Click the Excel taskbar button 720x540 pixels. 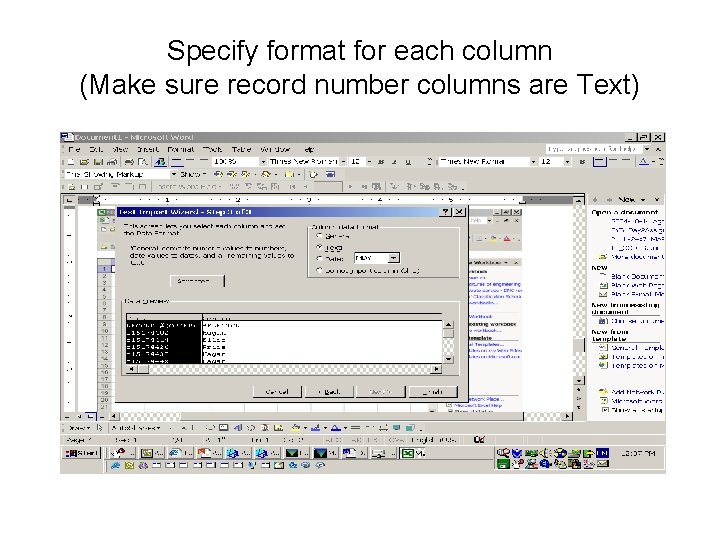click(413, 453)
